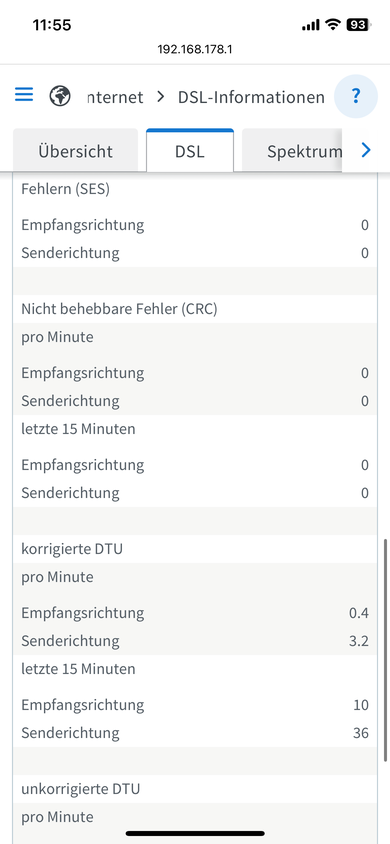Screen dimensions: 390x844
Task: Click the vertical scrollbar on the right edge
Action: coord(385,650)
